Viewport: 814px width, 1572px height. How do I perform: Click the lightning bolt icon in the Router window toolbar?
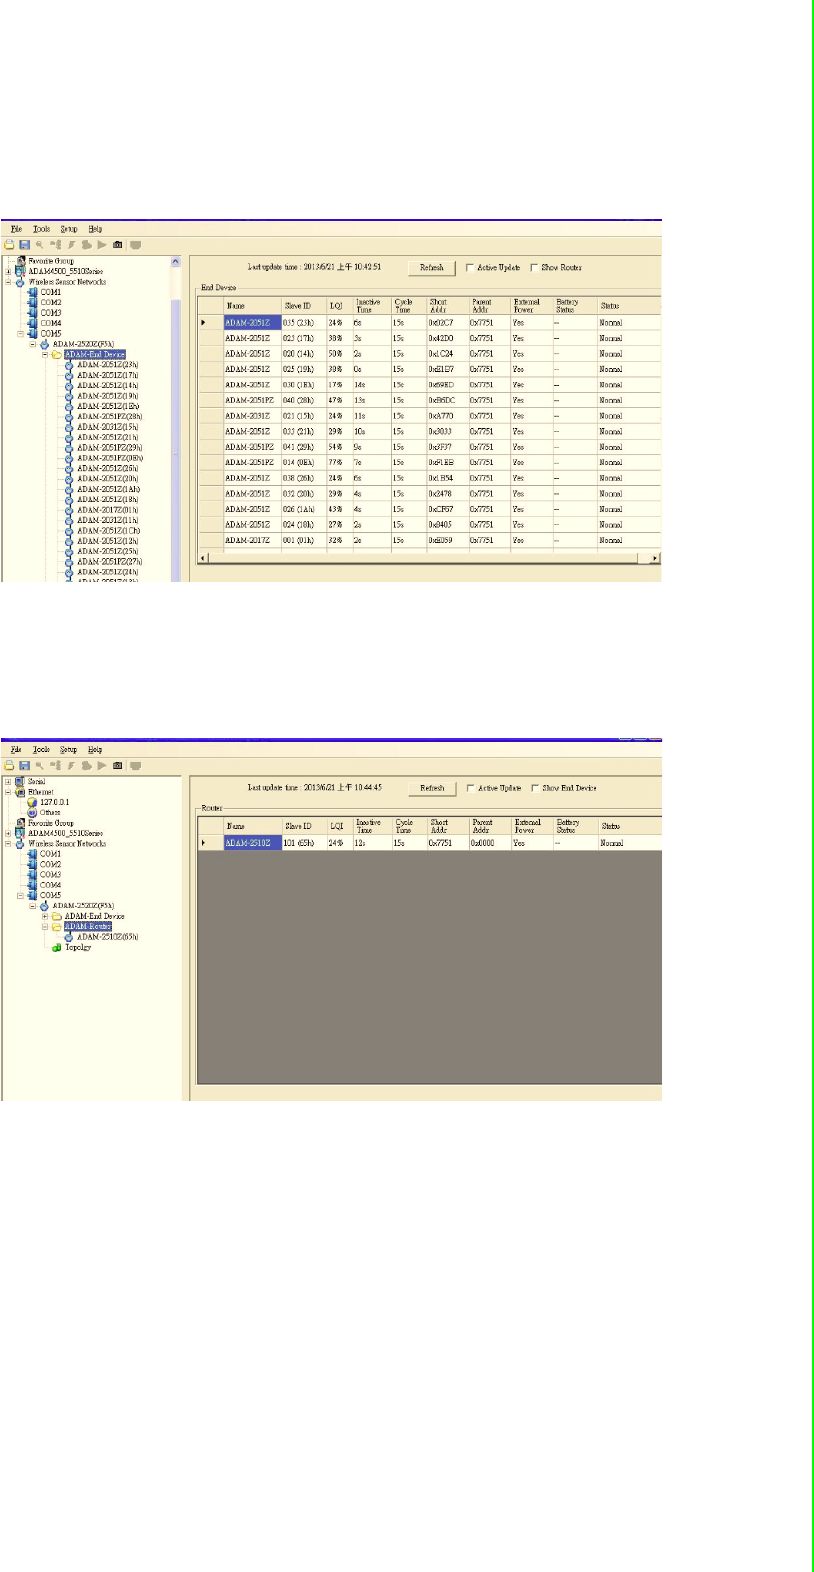(x=72, y=765)
